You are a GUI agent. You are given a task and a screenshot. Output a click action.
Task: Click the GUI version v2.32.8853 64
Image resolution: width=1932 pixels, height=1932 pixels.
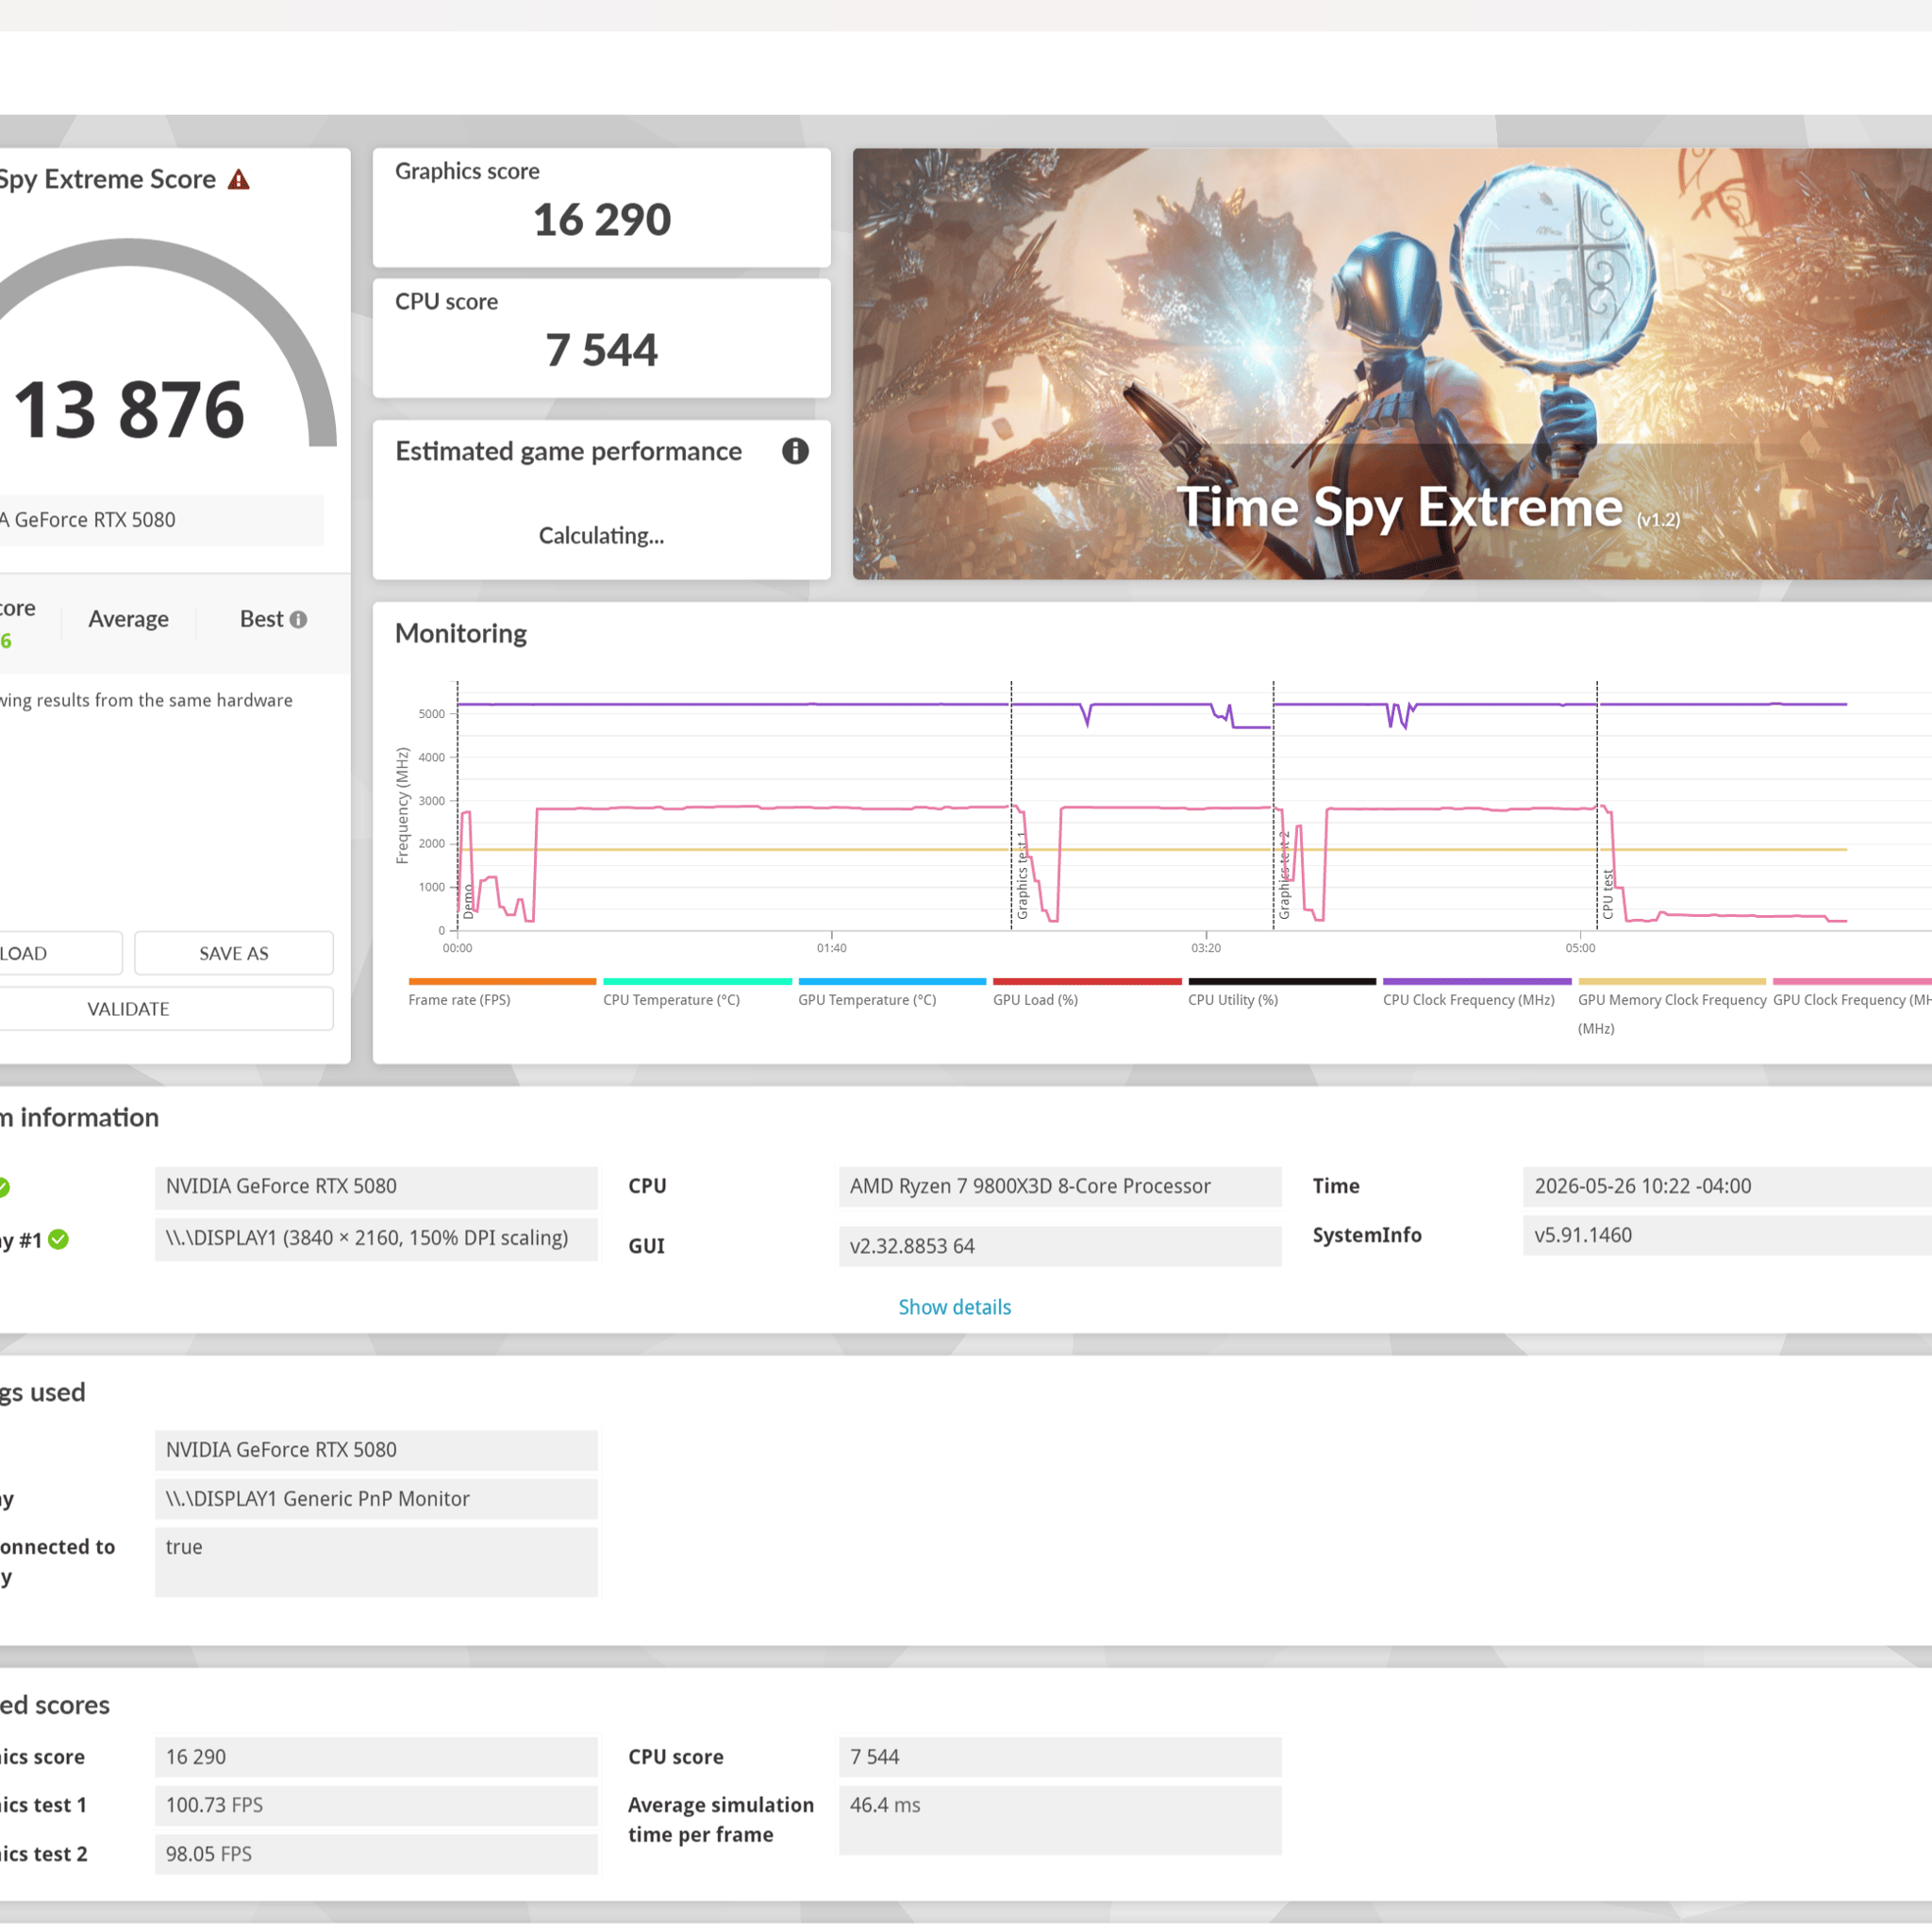(x=1060, y=1246)
